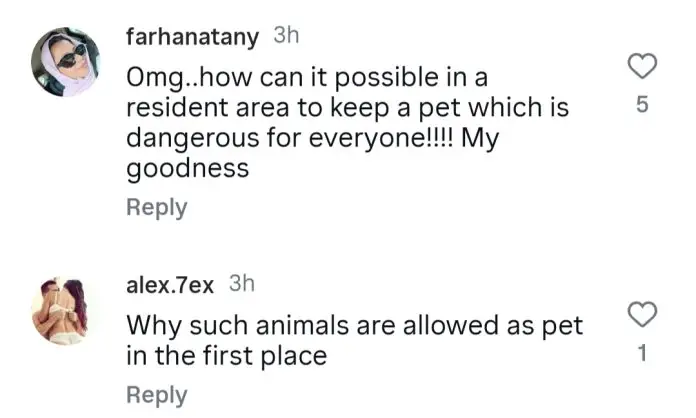Image resolution: width=696 pixels, height=418 pixels.
Task: Click the 3h timestamp beside farhanatany
Action: [x=286, y=36]
